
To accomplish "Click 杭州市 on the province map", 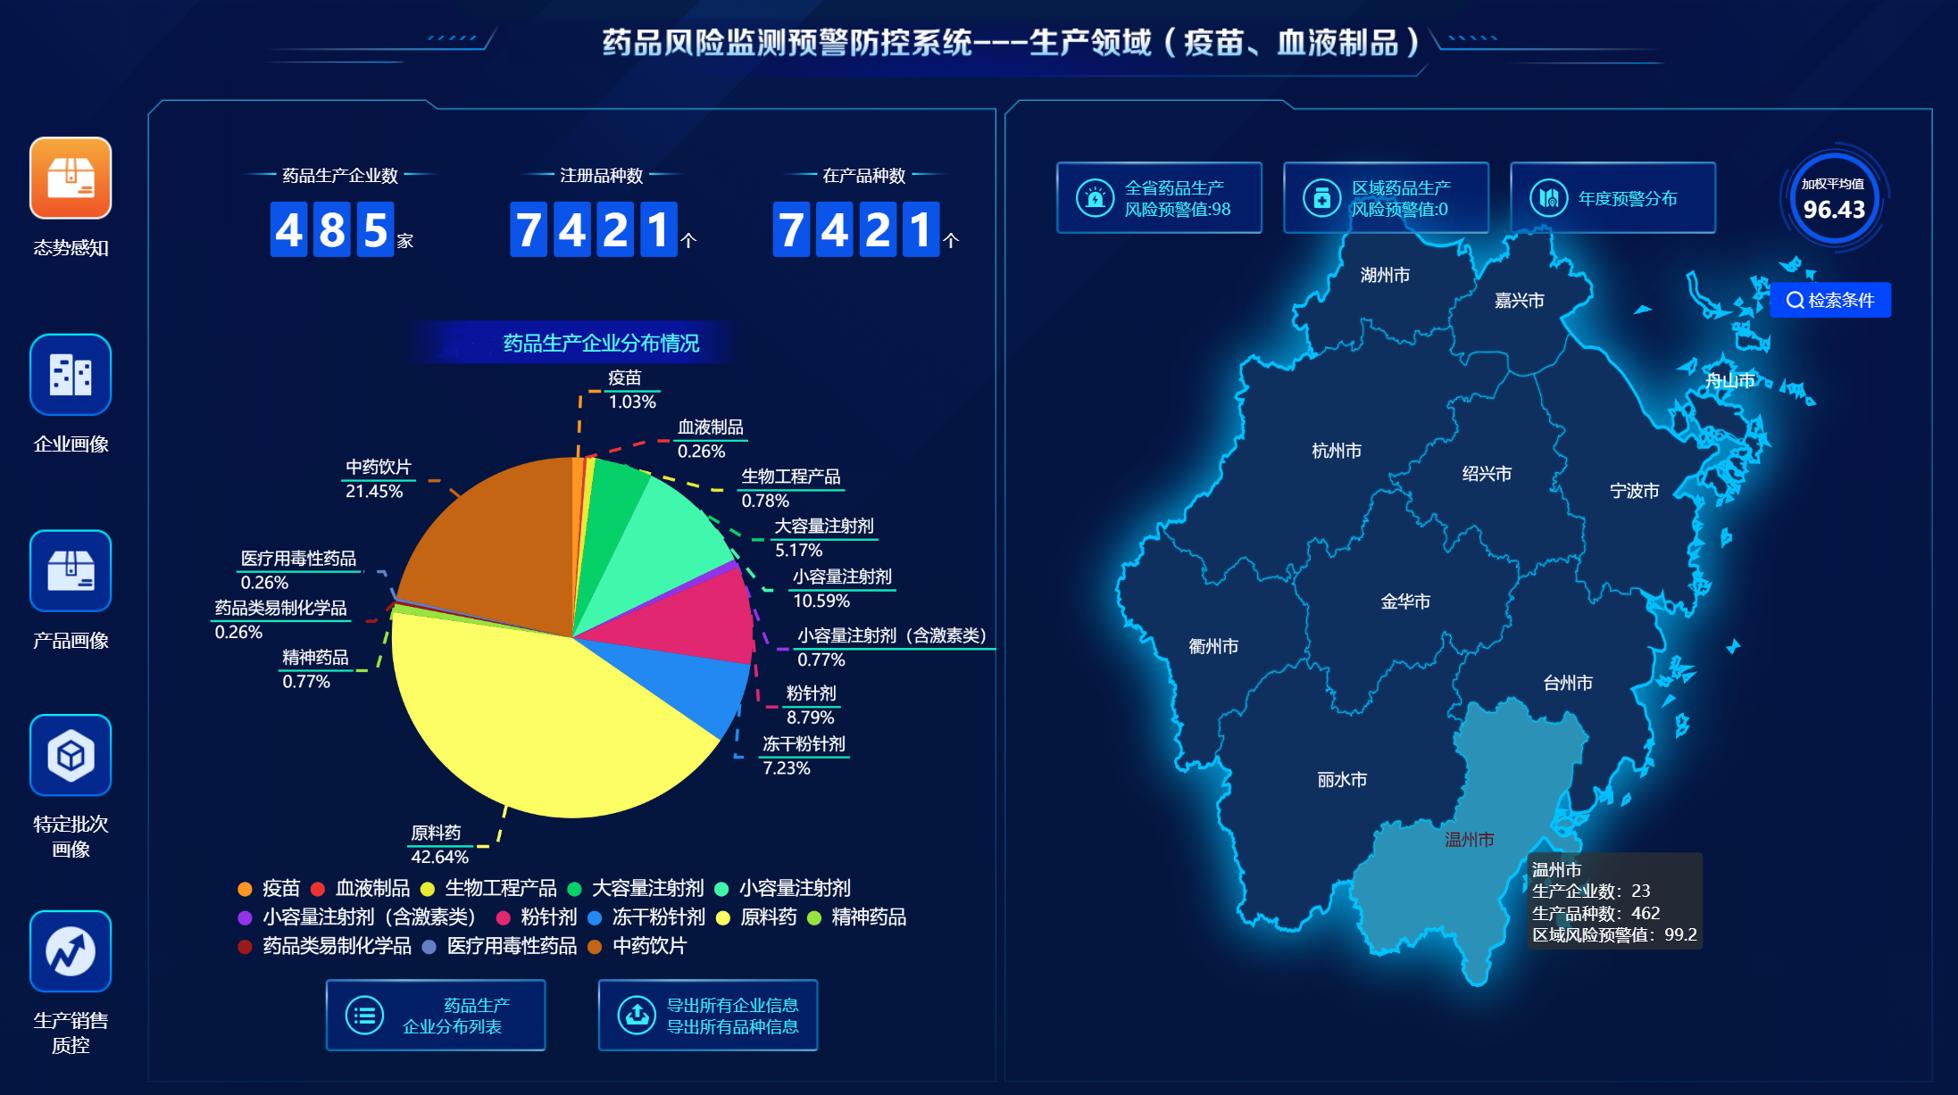I will click(x=1337, y=450).
